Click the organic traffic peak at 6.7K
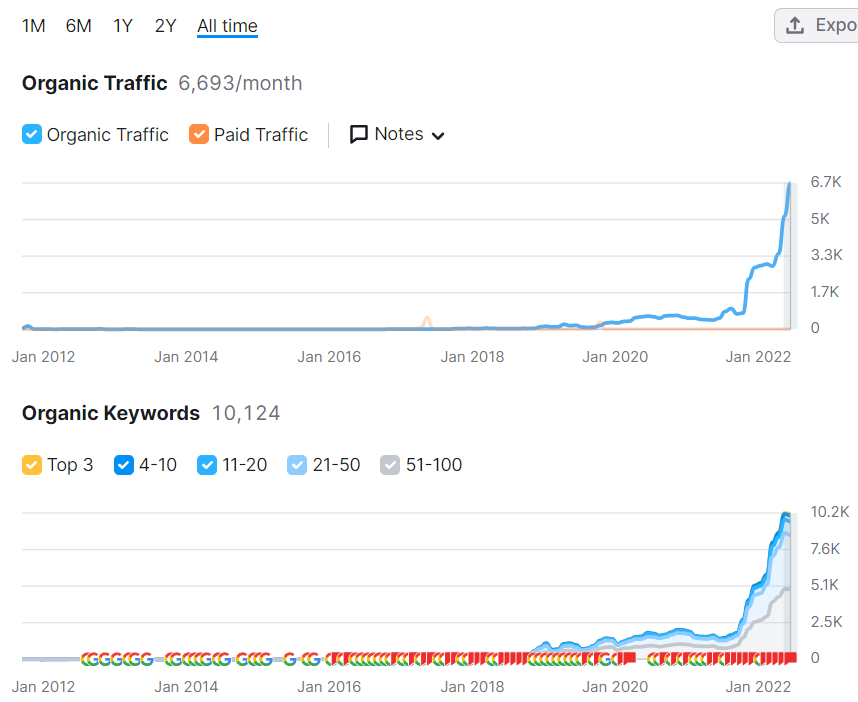The height and width of the screenshot is (702, 858). point(789,184)
